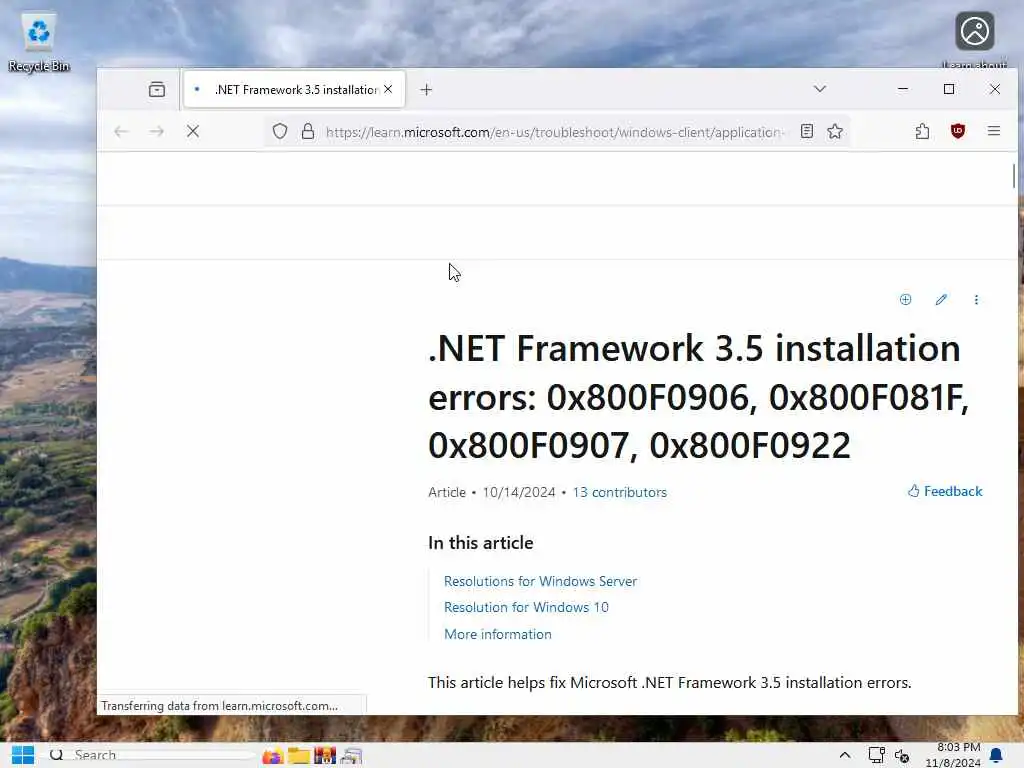Viewport: 1024px width, 768px height.
Task: Close the .NET Framework 3.5 tab
Action: [x=388, y=89]
